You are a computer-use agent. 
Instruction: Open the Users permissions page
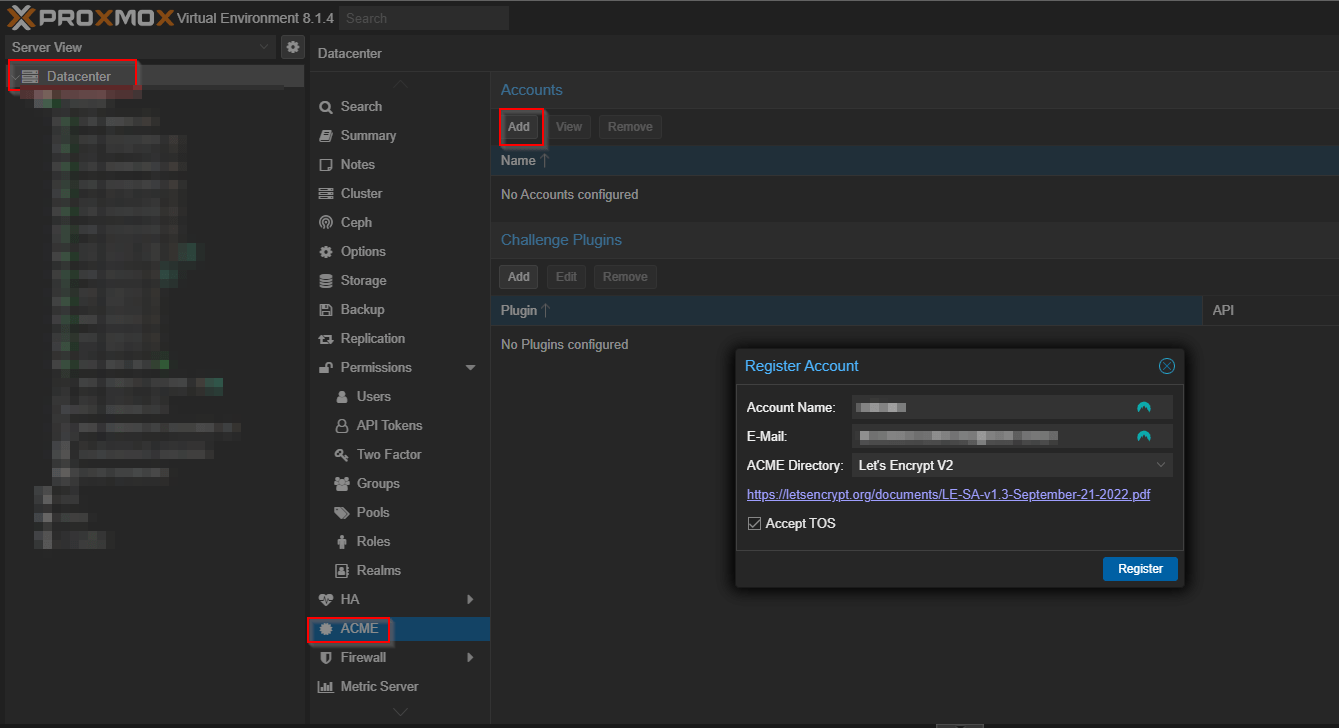(374, 396)
